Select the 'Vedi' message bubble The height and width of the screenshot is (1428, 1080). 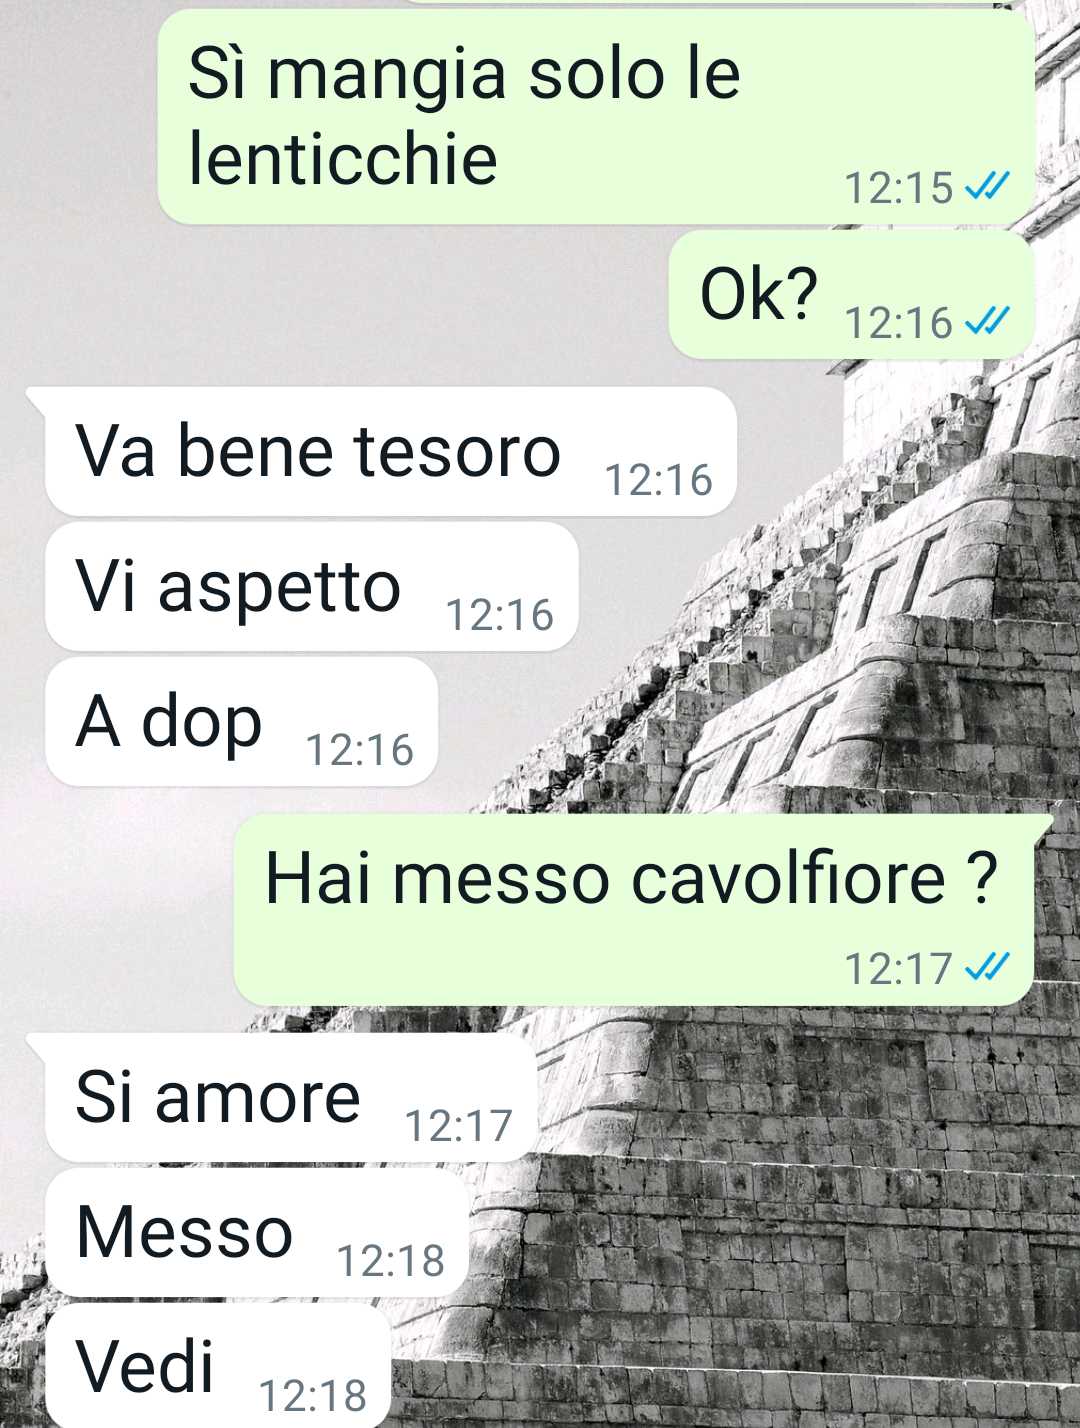pos(218,1366)
